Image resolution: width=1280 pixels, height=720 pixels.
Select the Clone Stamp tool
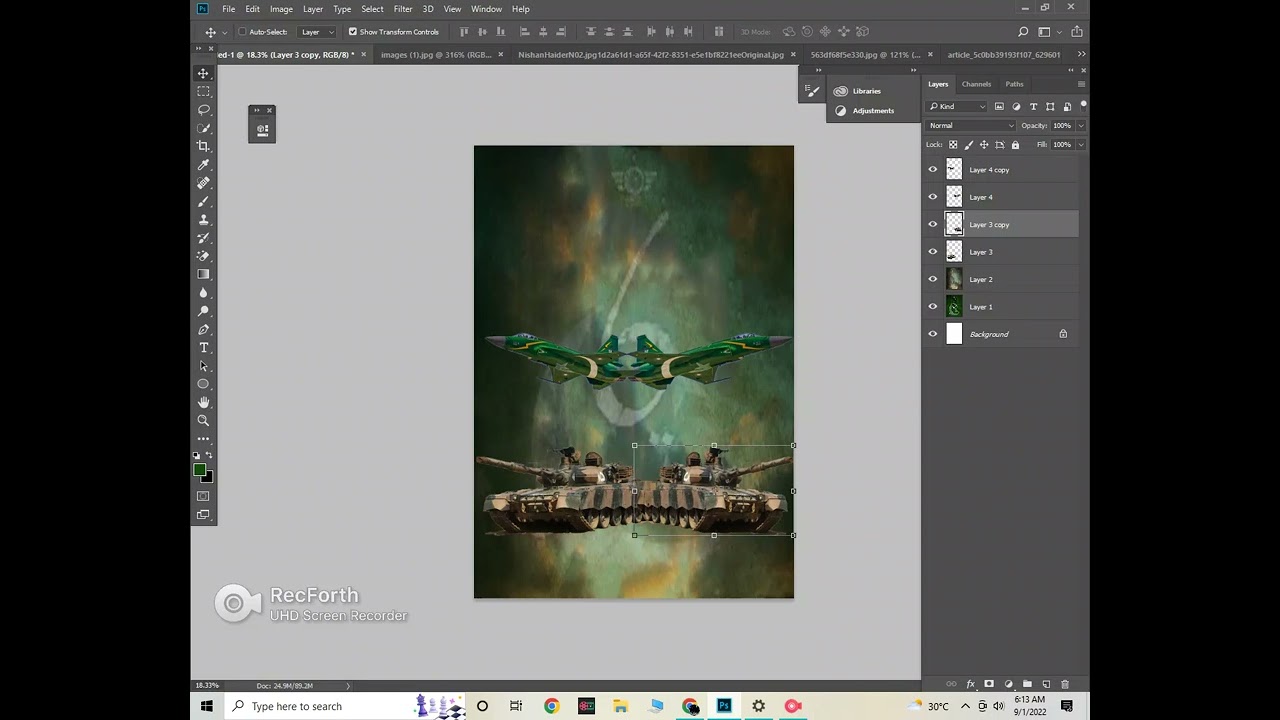[203, 220]
